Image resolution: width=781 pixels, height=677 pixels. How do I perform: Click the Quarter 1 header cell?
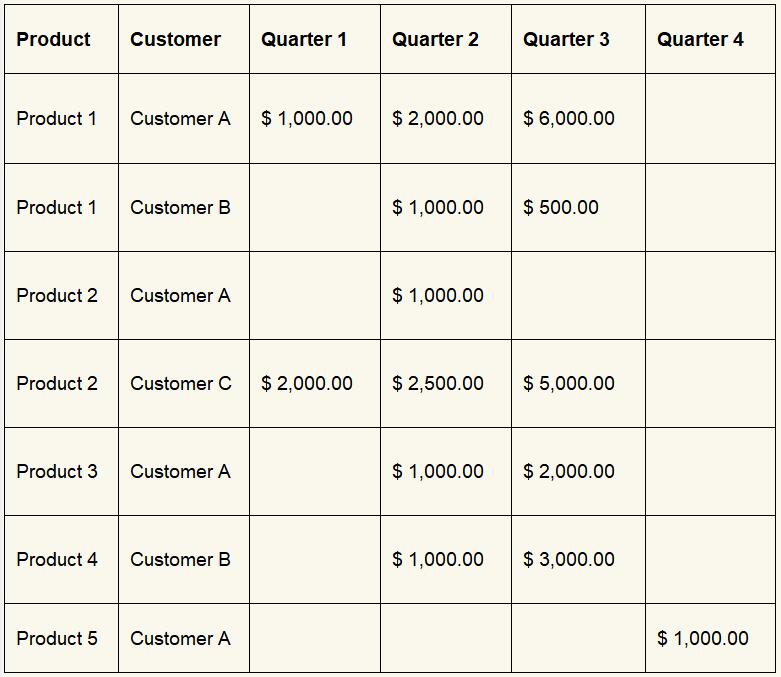tap(304, 39)
